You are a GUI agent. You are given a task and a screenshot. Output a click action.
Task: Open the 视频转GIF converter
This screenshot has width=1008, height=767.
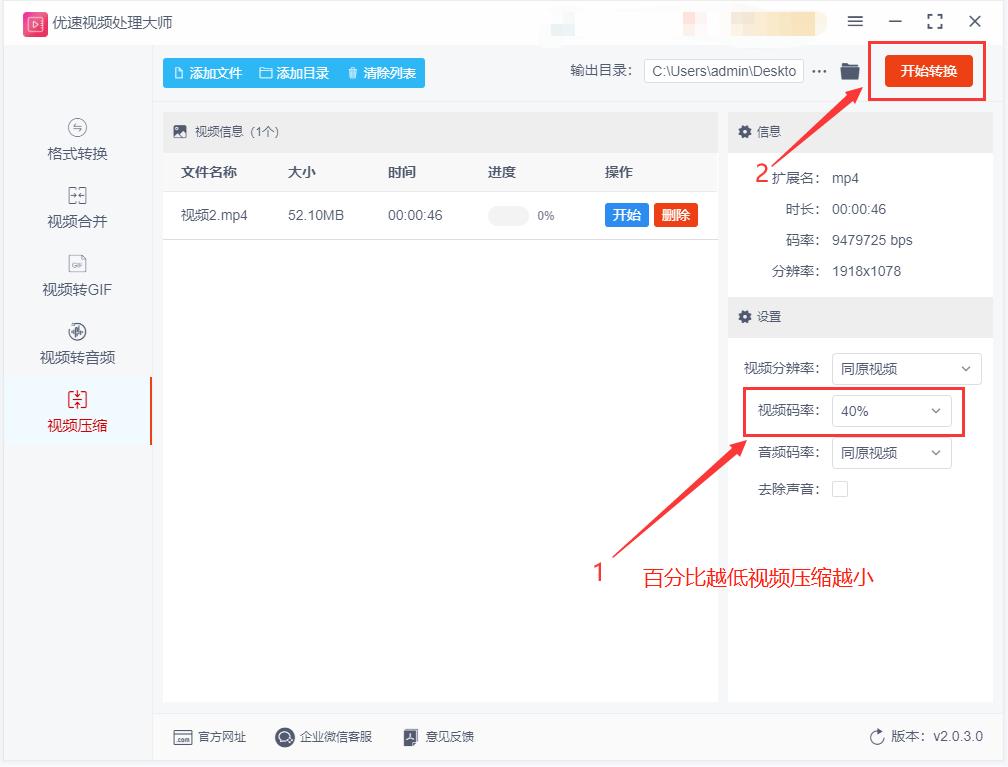[x=75, y=276]
